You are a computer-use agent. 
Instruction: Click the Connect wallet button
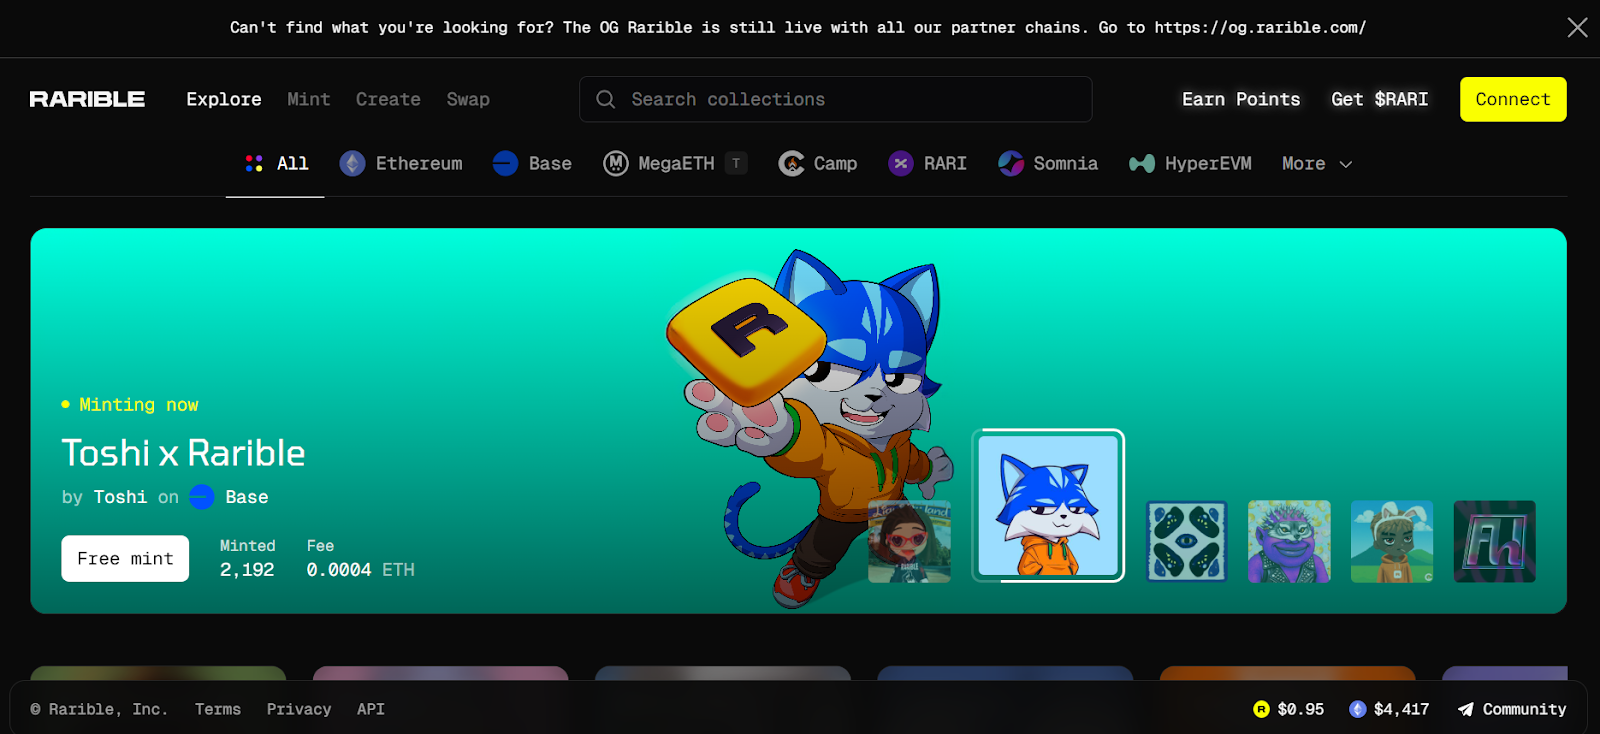(1513, 99)
